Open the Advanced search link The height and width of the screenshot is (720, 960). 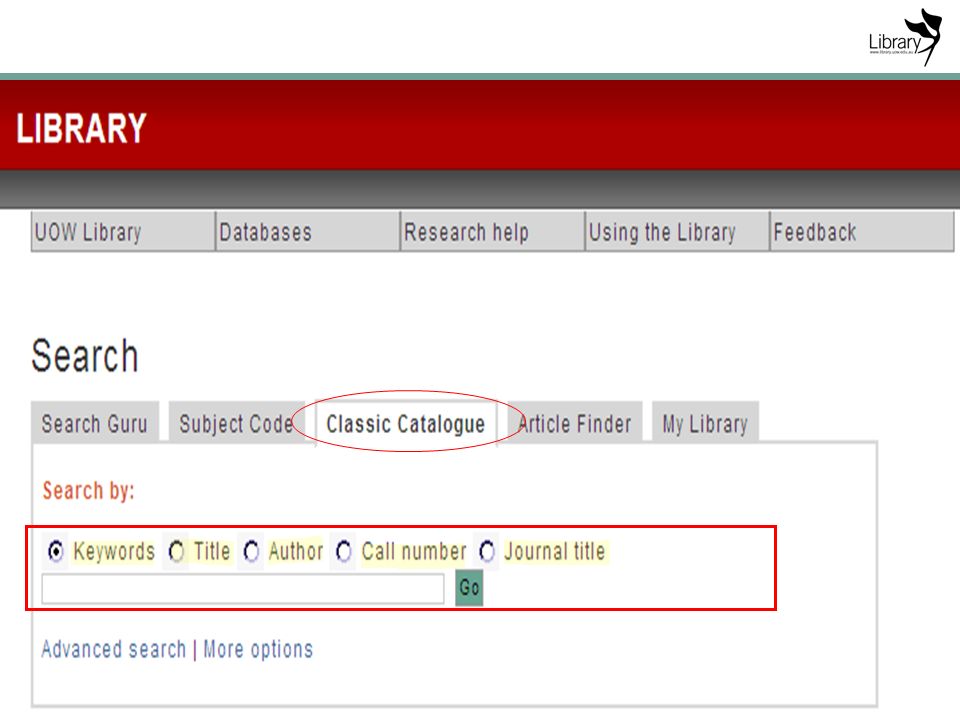[x=114, y=649]
